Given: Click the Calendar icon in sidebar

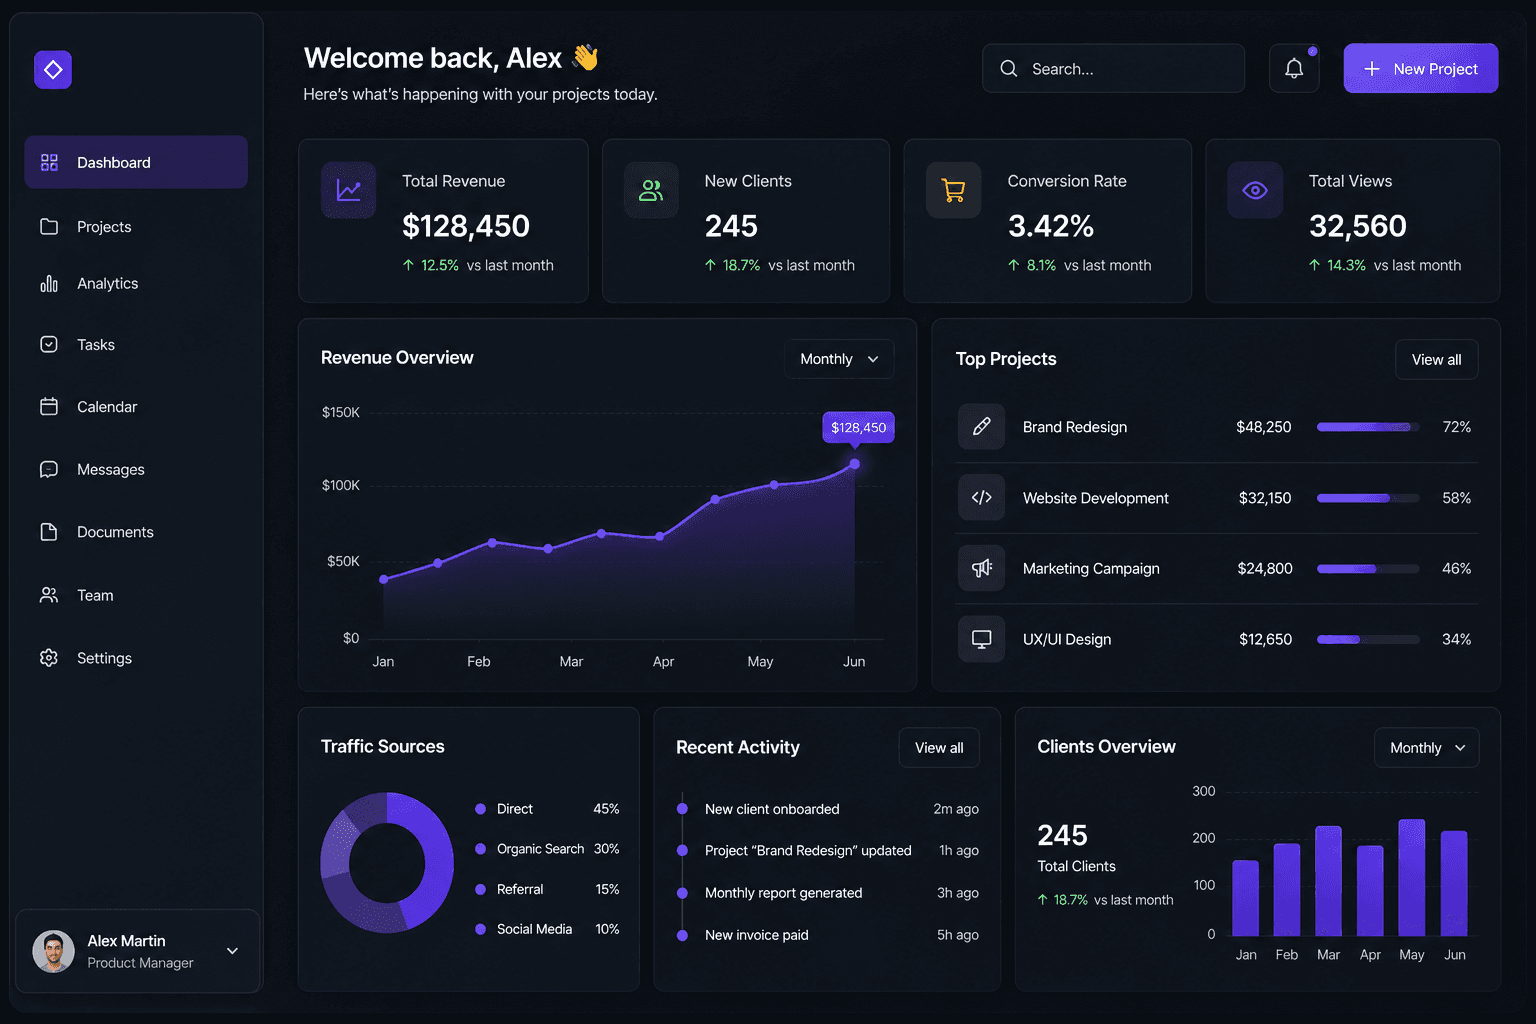Looking at the screenshot, I should click(x=49, y=406).
